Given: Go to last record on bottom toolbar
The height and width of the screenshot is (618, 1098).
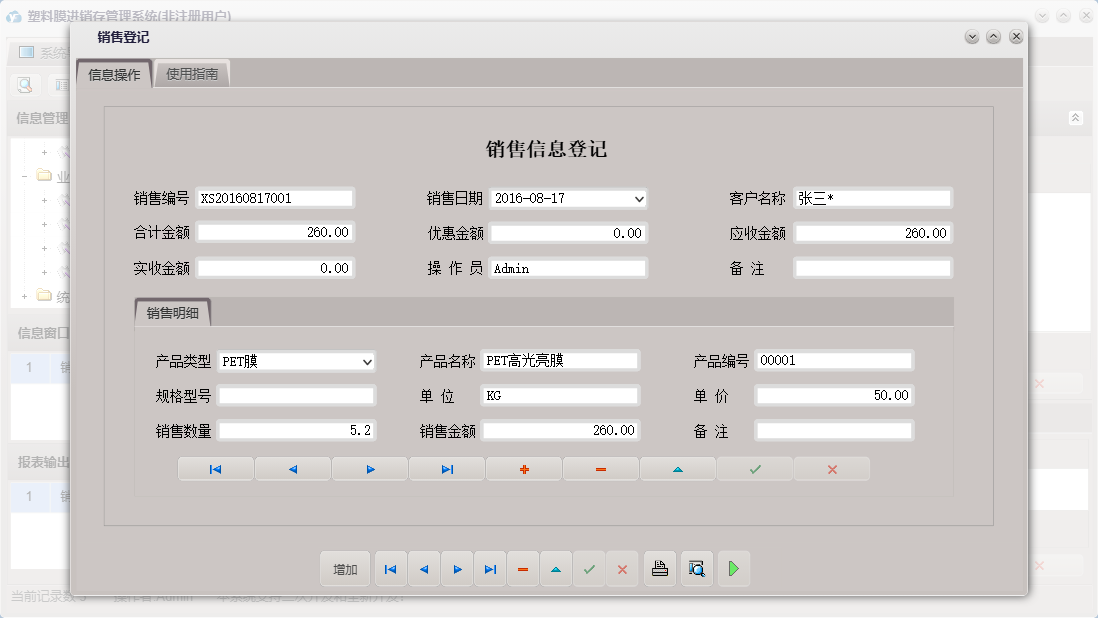Looking at the screenshot, I should (490, 568).
